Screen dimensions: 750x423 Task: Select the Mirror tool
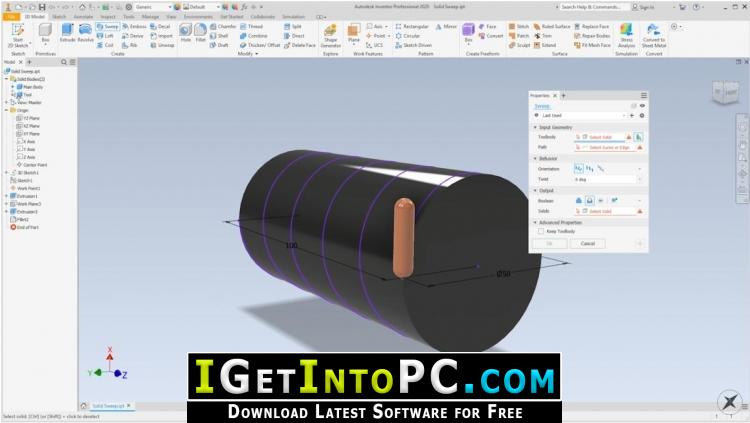446,27
